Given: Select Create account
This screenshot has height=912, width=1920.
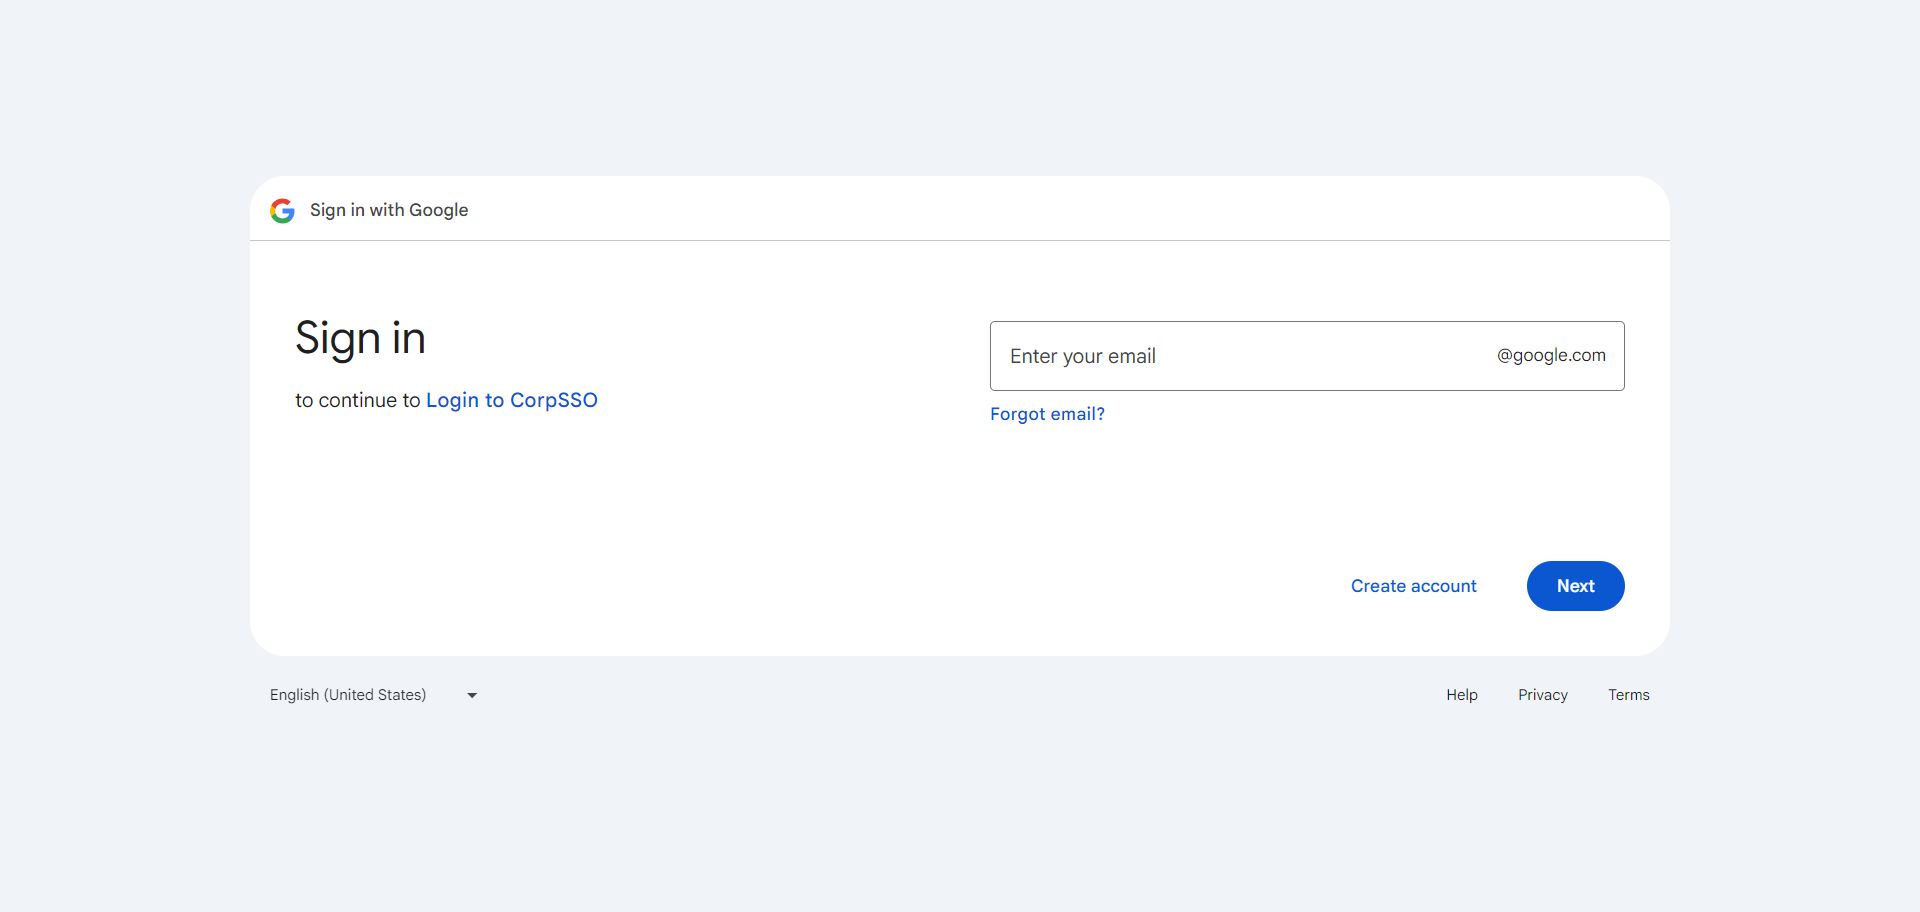Looking at the screenshot, I should click(1413, 586).
